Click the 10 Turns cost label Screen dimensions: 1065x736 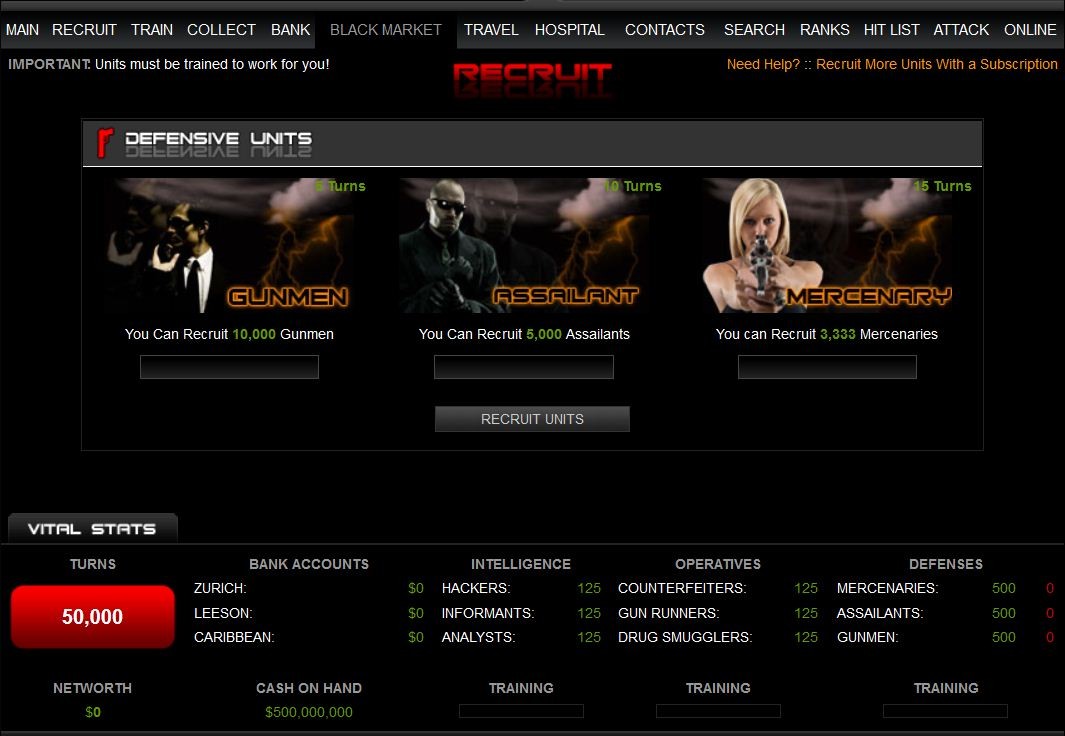633,186
